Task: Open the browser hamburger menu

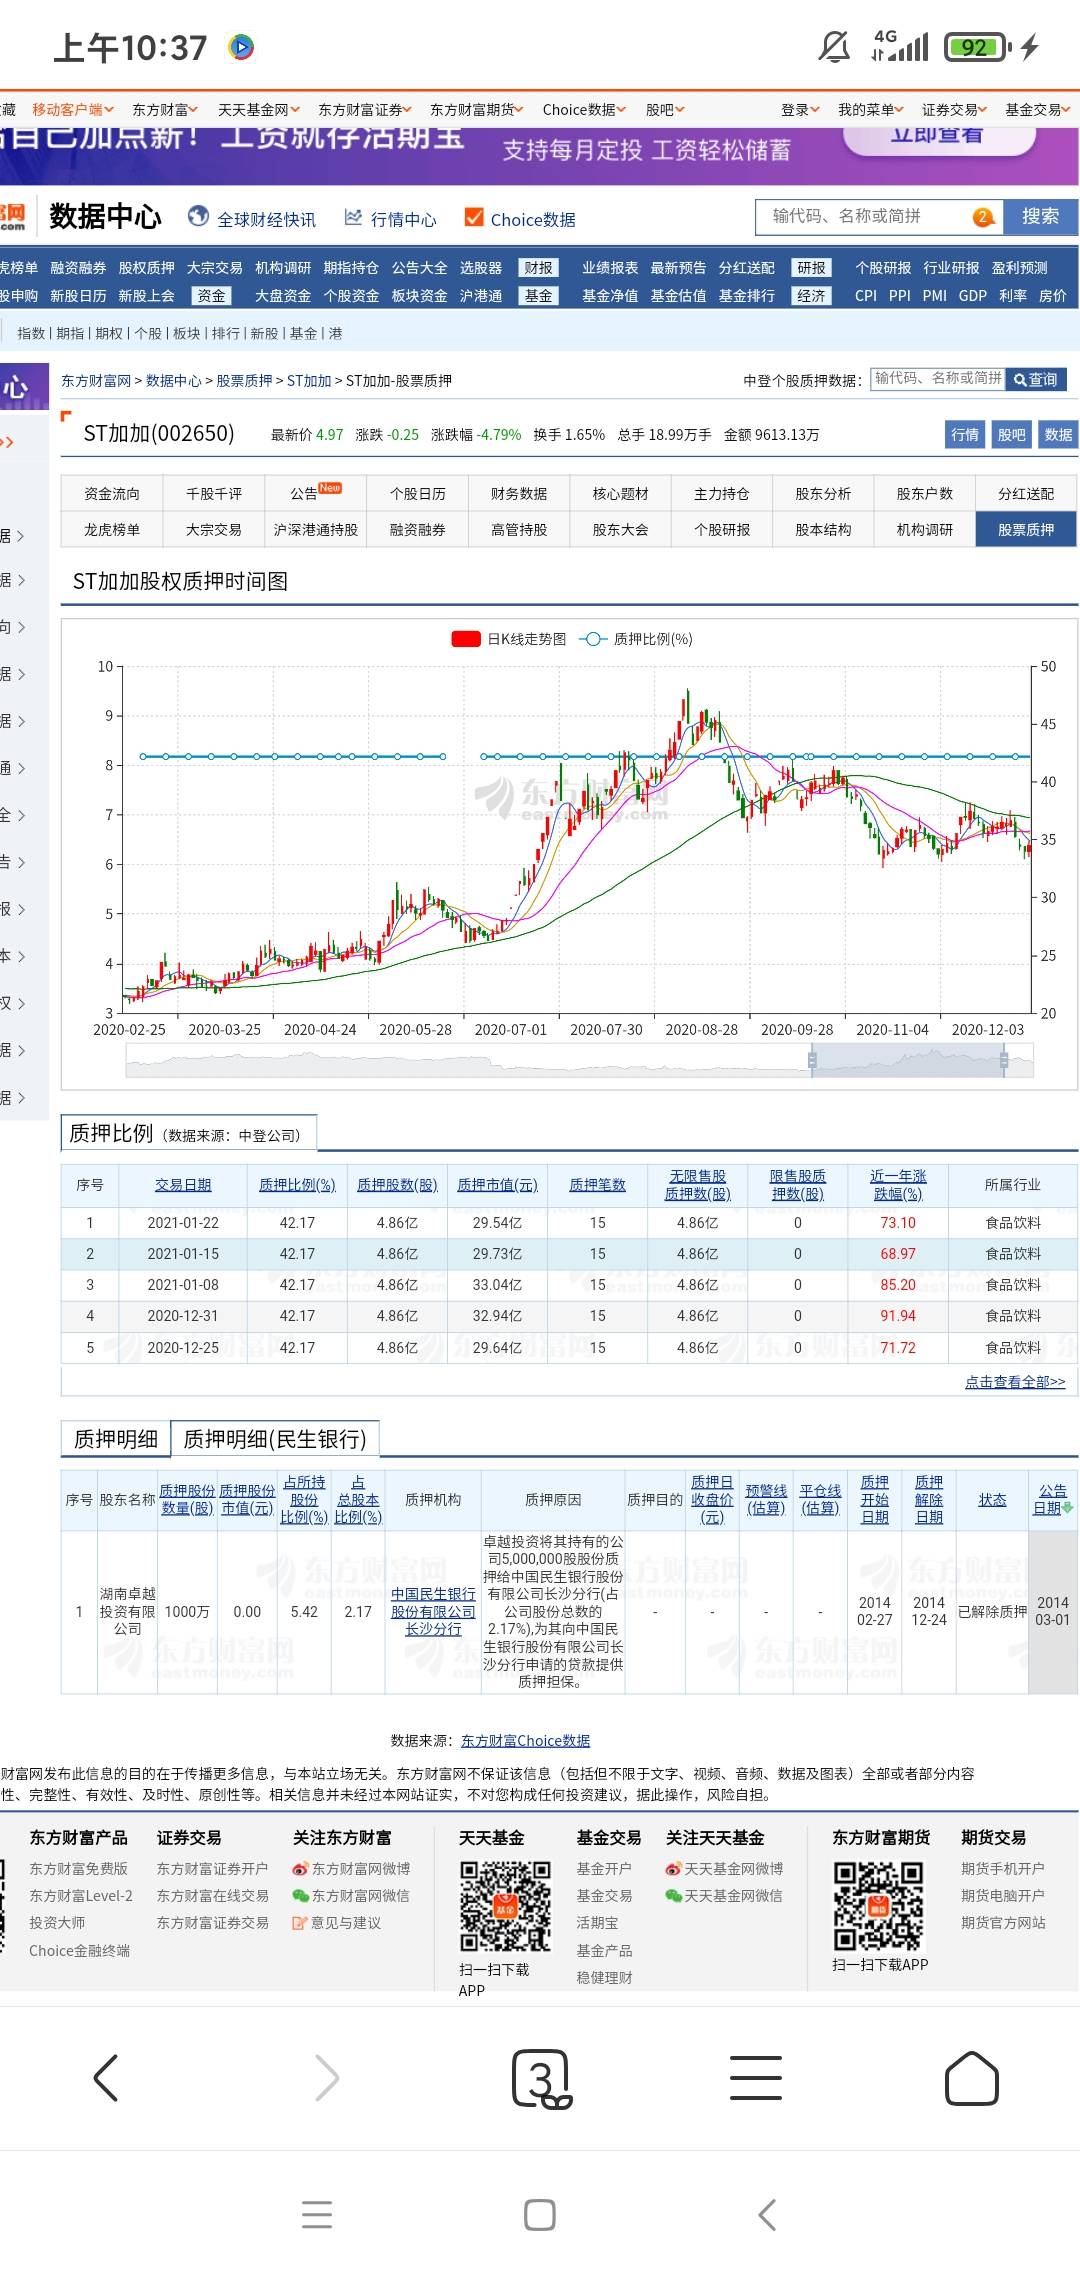Action: (x=756, y=2078)
